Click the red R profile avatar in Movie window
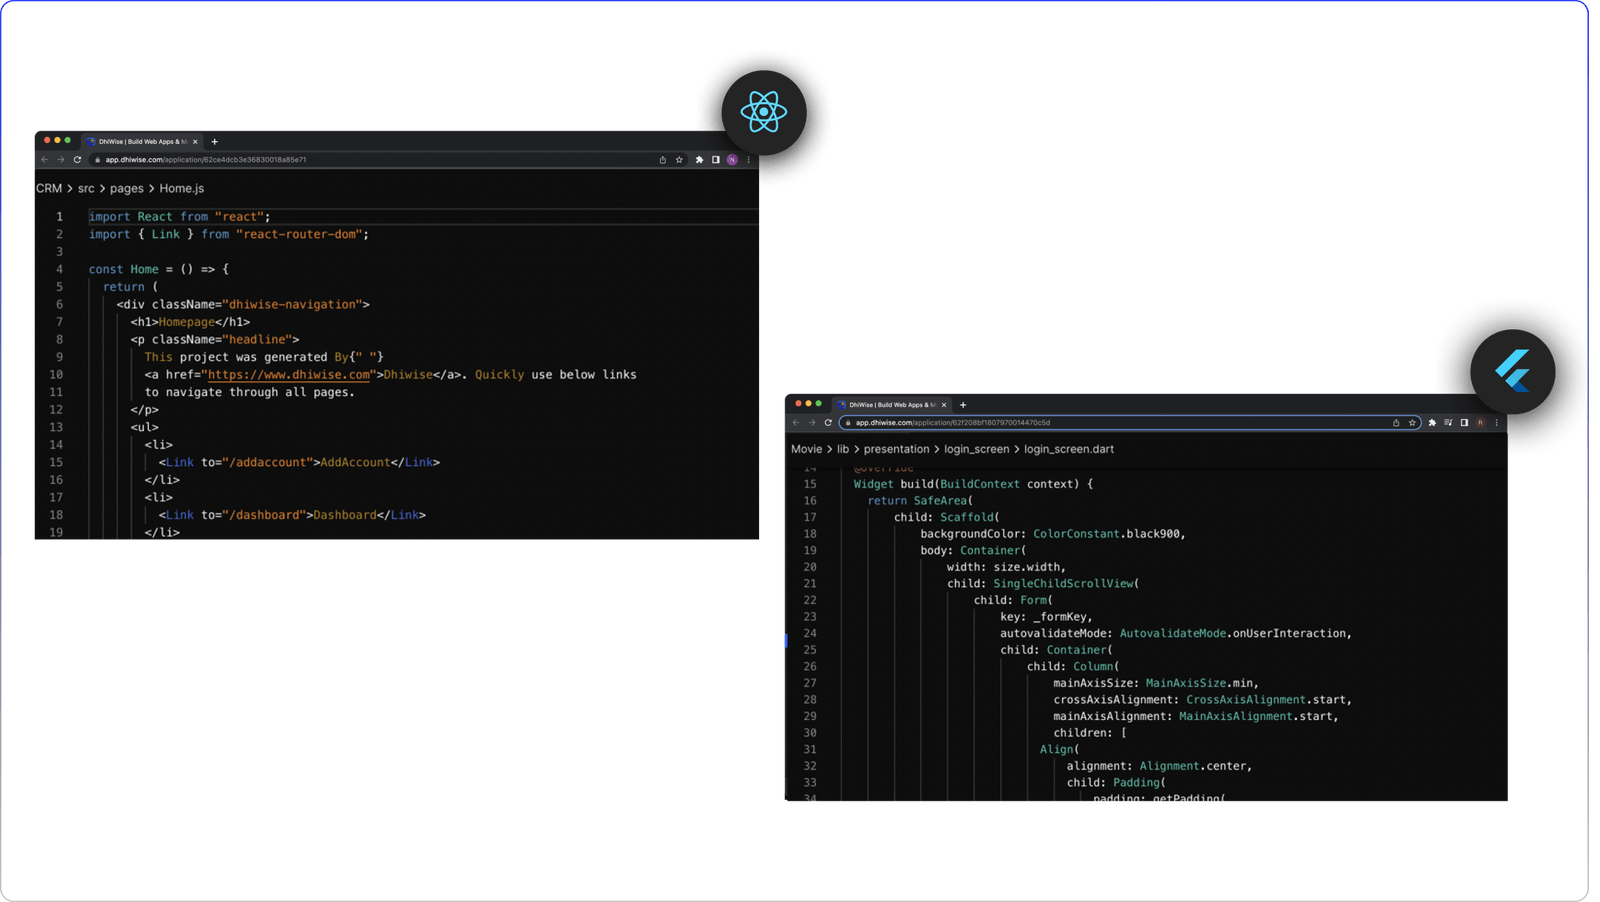Screen dimensions: 1600x902 (x=1481, y=423)
